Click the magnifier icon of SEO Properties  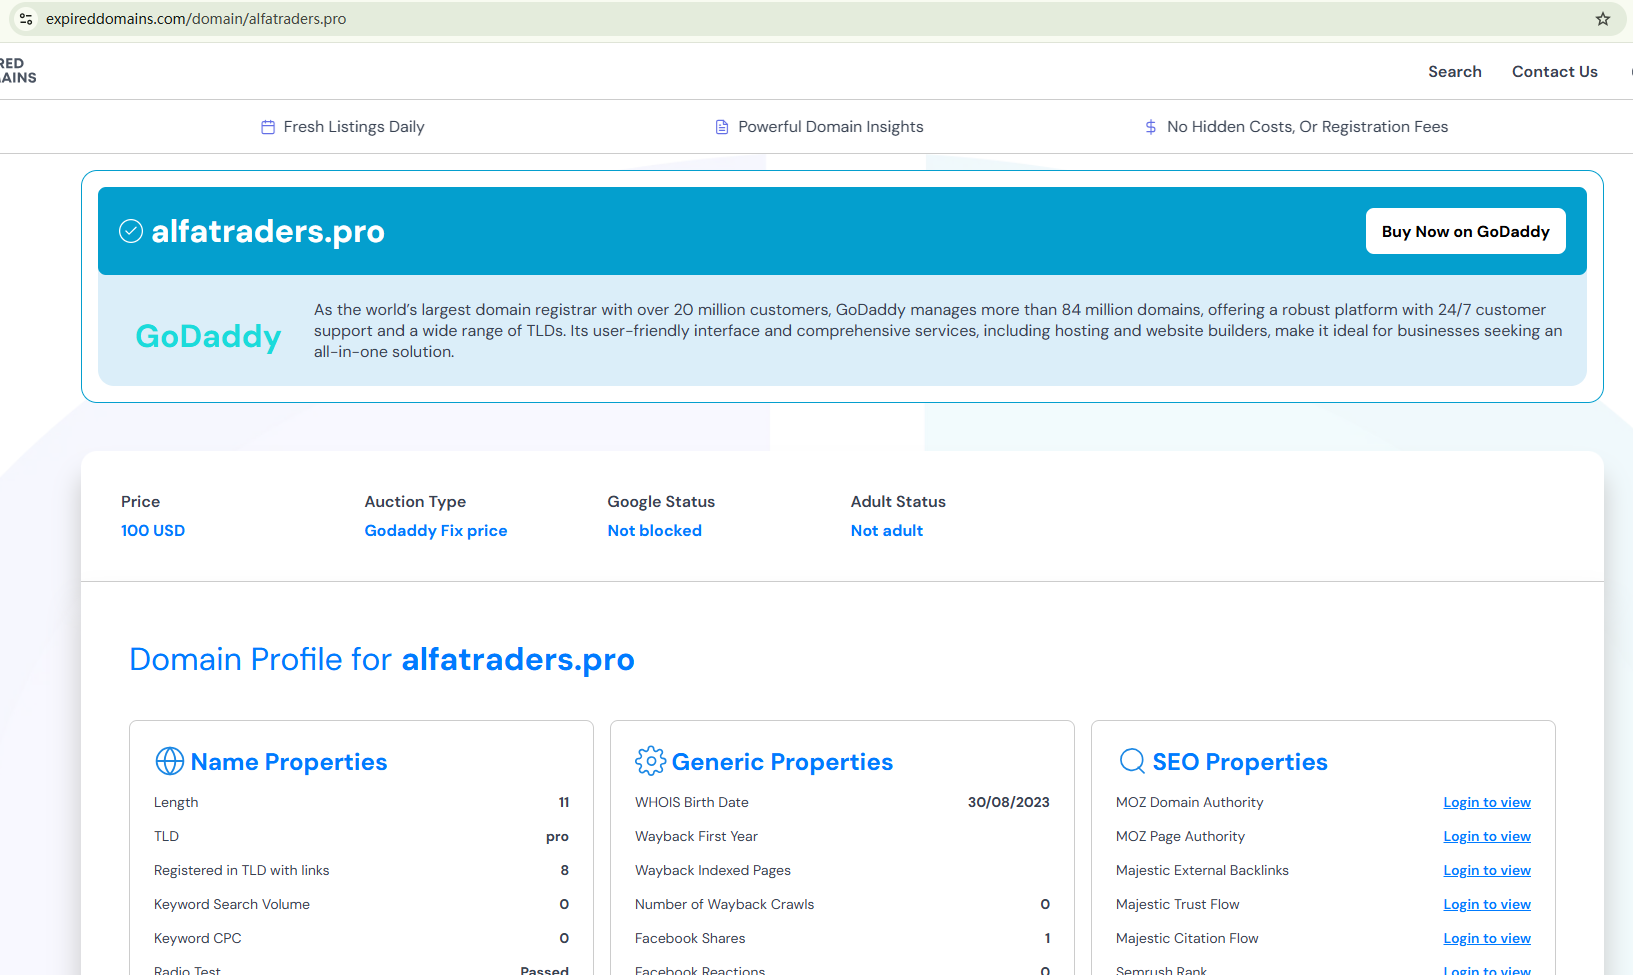pos(1132,761)
